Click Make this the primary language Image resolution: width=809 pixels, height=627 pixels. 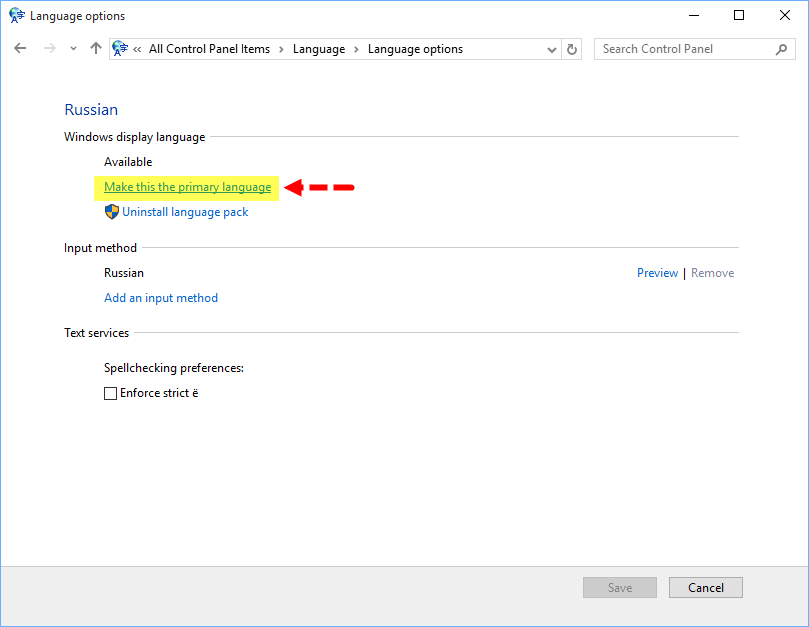pos(187,187)
